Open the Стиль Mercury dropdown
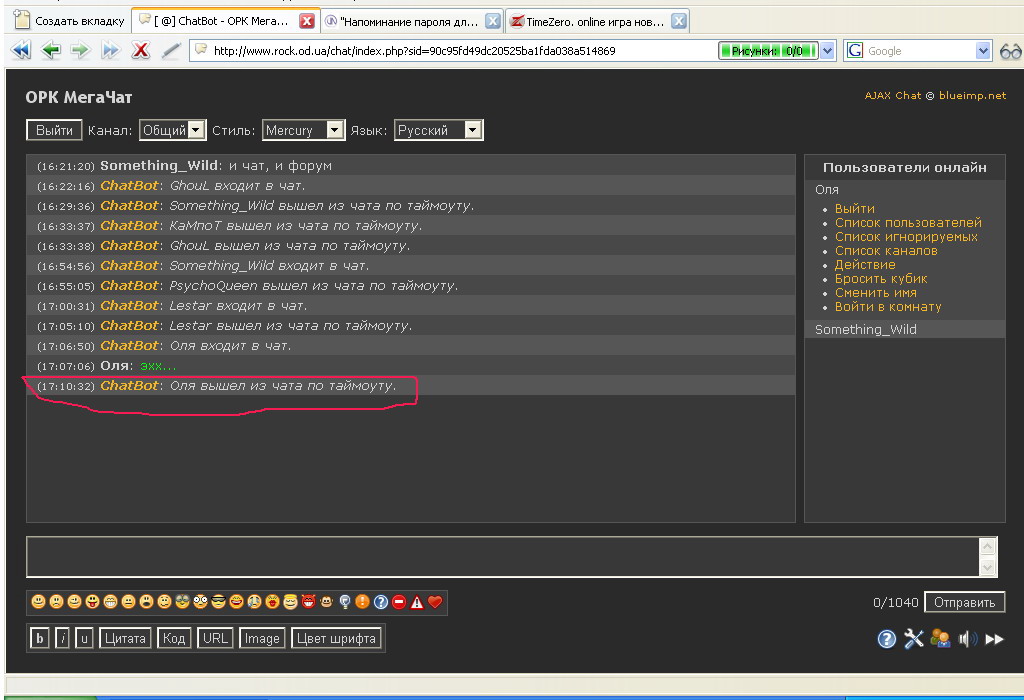1024x700 pixels. pyautogui.click(x=303, y=130)
